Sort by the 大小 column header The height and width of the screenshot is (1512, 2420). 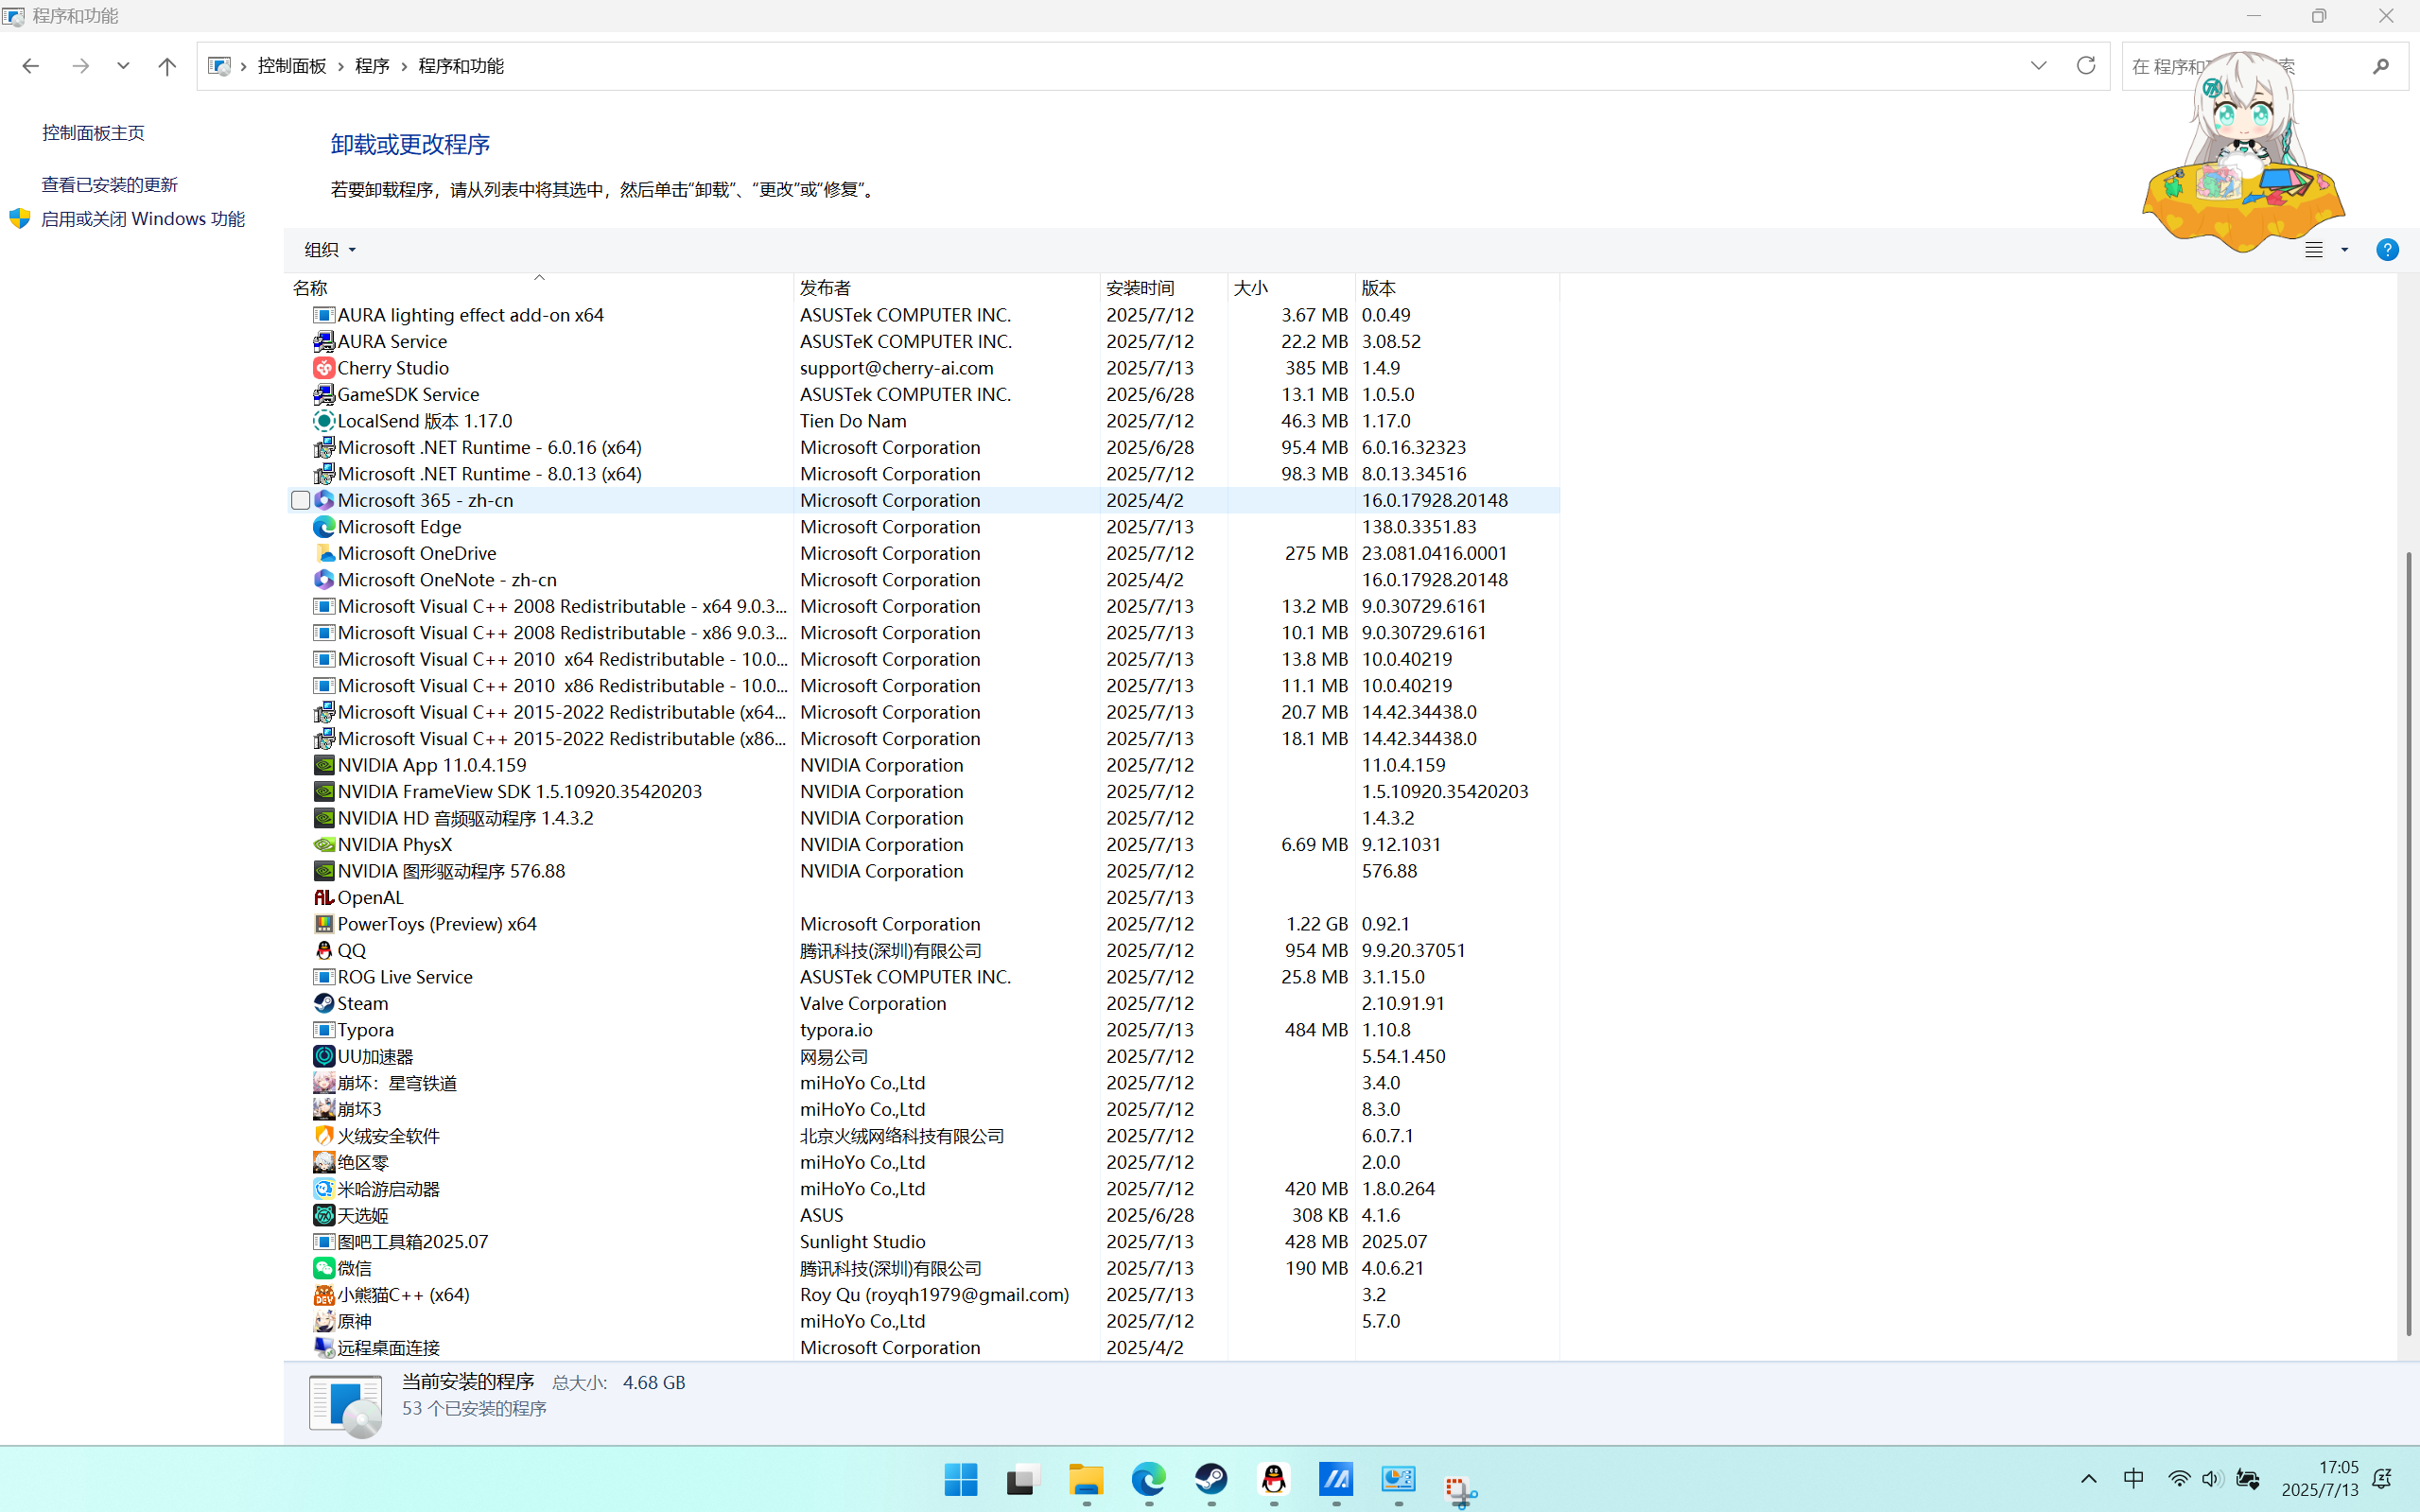1291,288
